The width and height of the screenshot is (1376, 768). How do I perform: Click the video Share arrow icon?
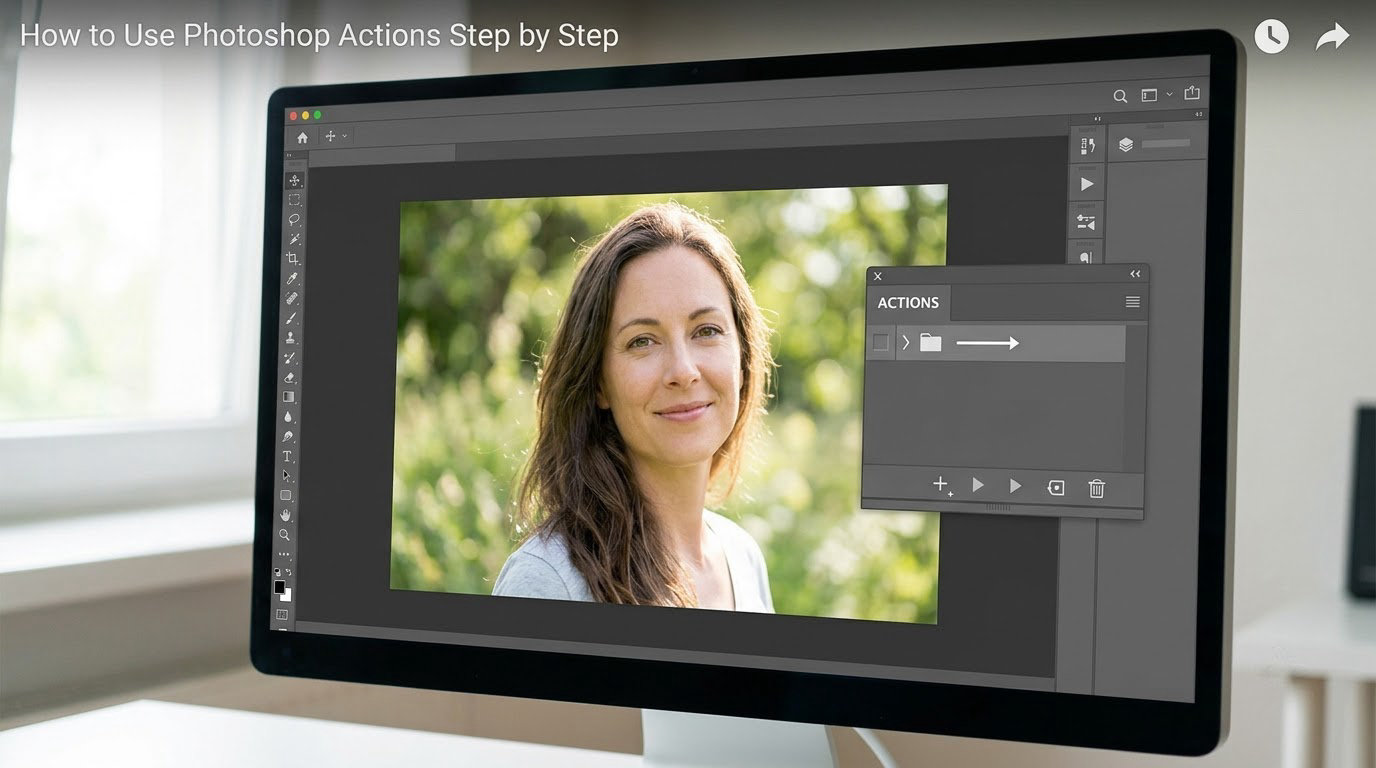click(1332, 38)
